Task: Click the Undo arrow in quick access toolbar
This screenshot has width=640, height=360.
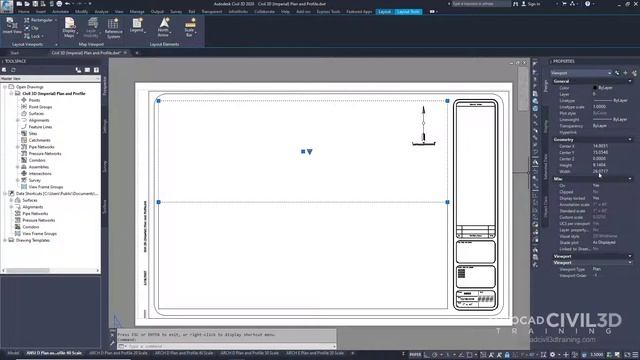Action: pos(68,4)
